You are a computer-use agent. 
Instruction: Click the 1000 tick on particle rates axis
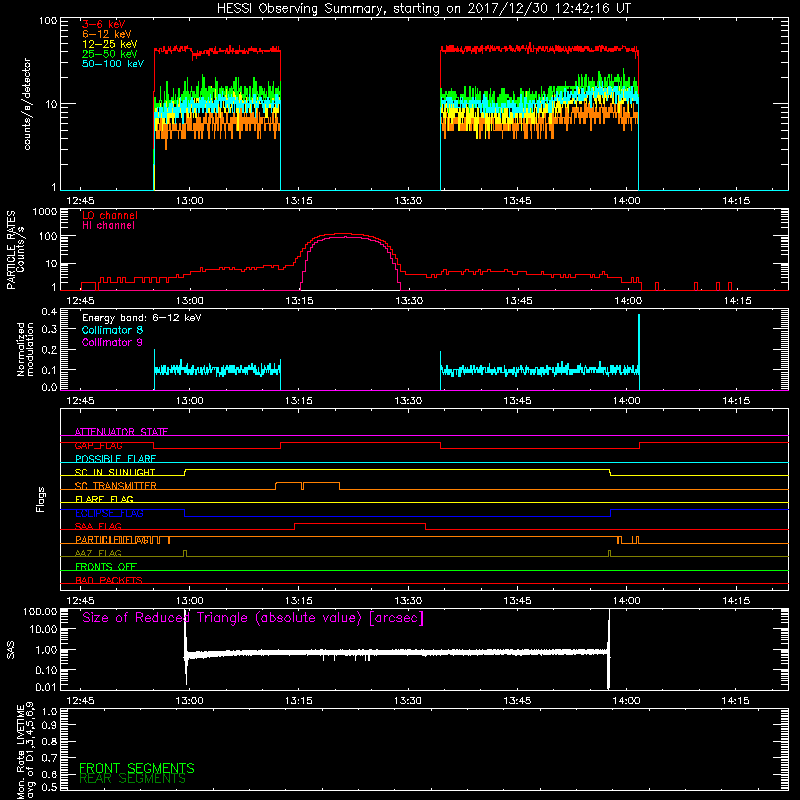click(45, 212)
